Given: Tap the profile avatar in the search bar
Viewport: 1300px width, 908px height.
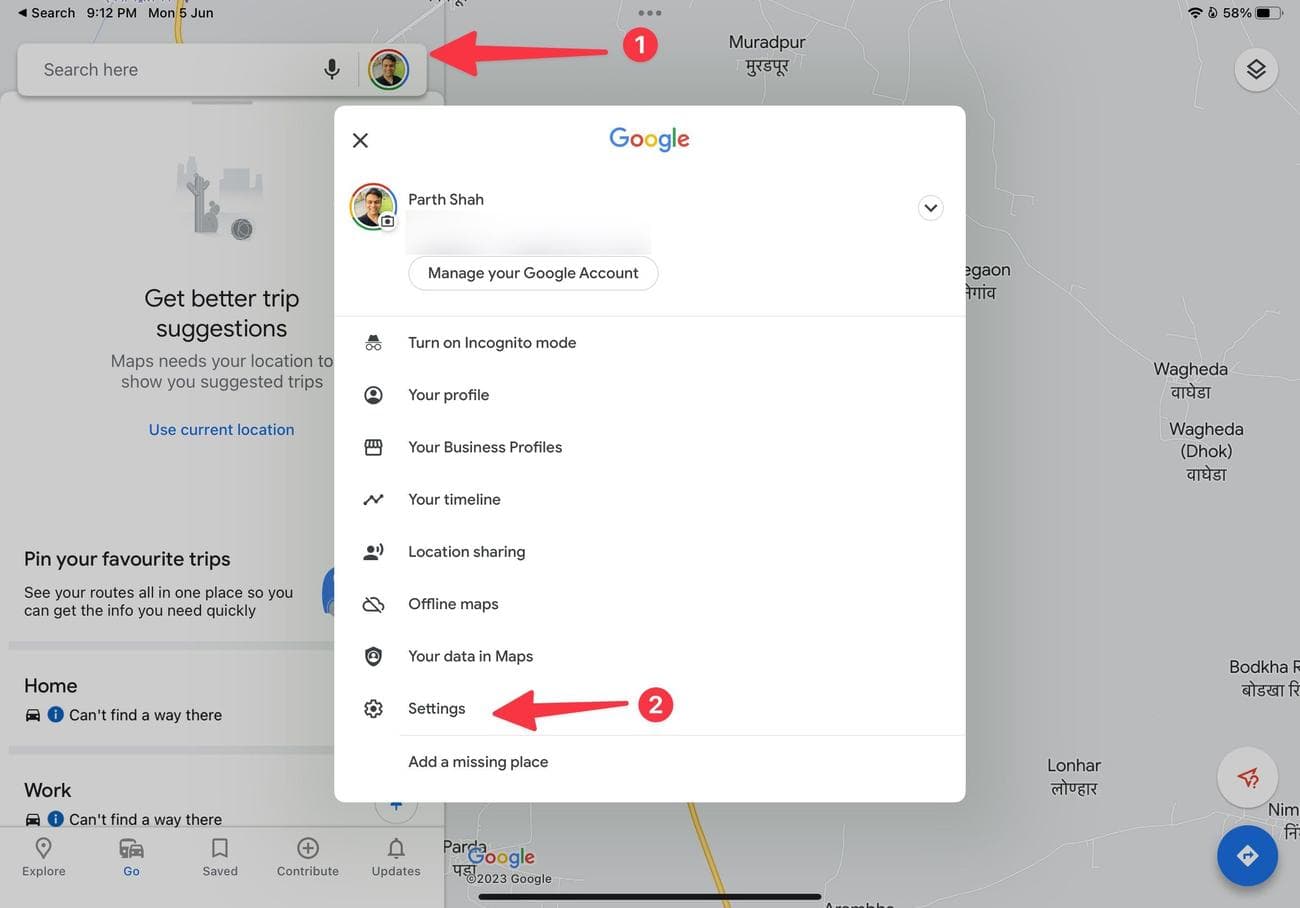Looking at the screenshot, I should [x=388, y=69].
